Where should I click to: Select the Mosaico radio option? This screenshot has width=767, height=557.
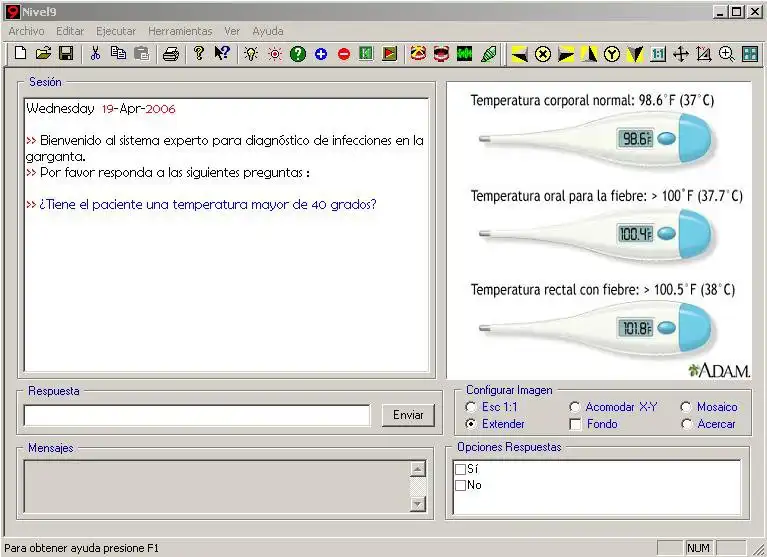click(686, 407)
